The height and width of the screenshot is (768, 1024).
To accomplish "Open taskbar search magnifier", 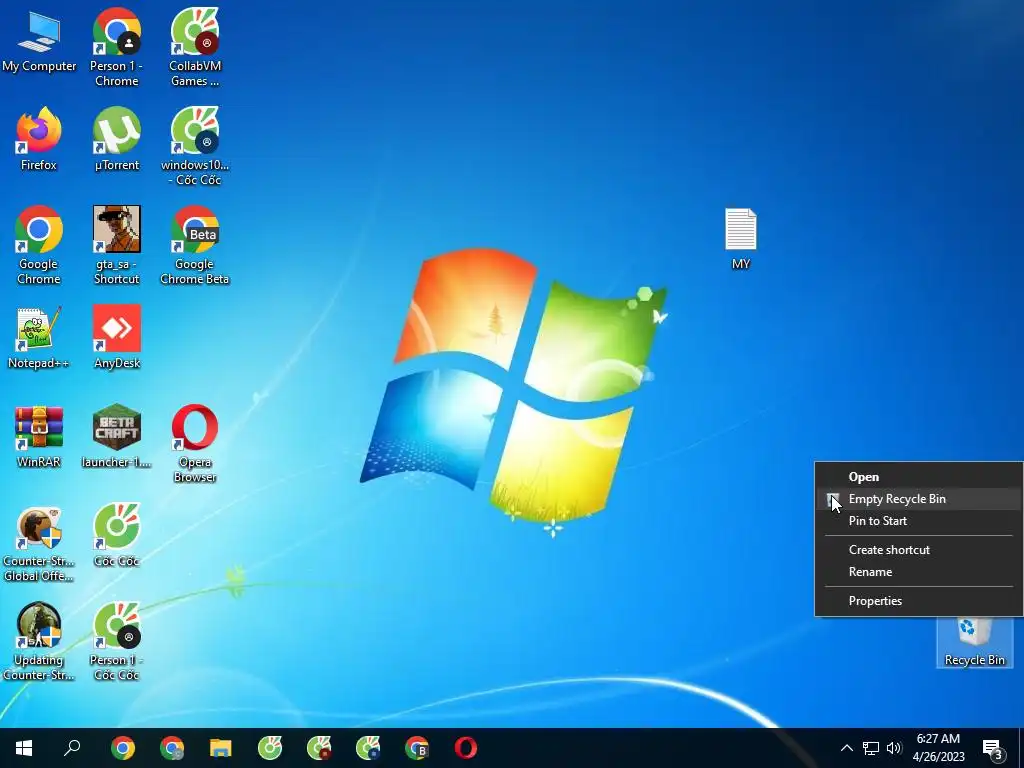I will (x=72, y=748).
